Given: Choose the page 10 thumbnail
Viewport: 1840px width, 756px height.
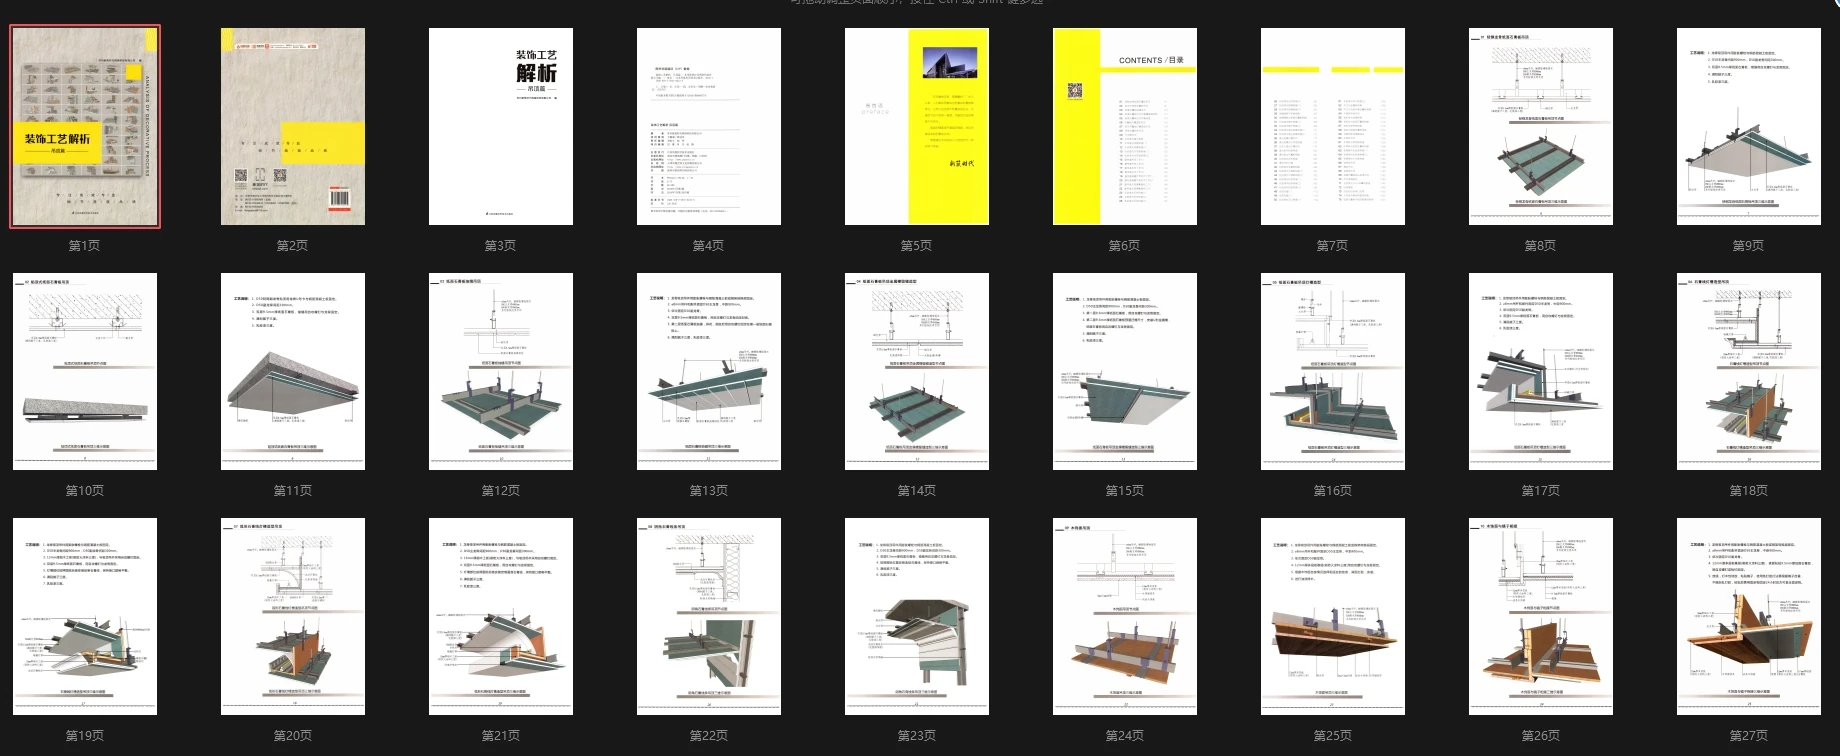Looking at the screenshot, I should [x=85, y=371].
